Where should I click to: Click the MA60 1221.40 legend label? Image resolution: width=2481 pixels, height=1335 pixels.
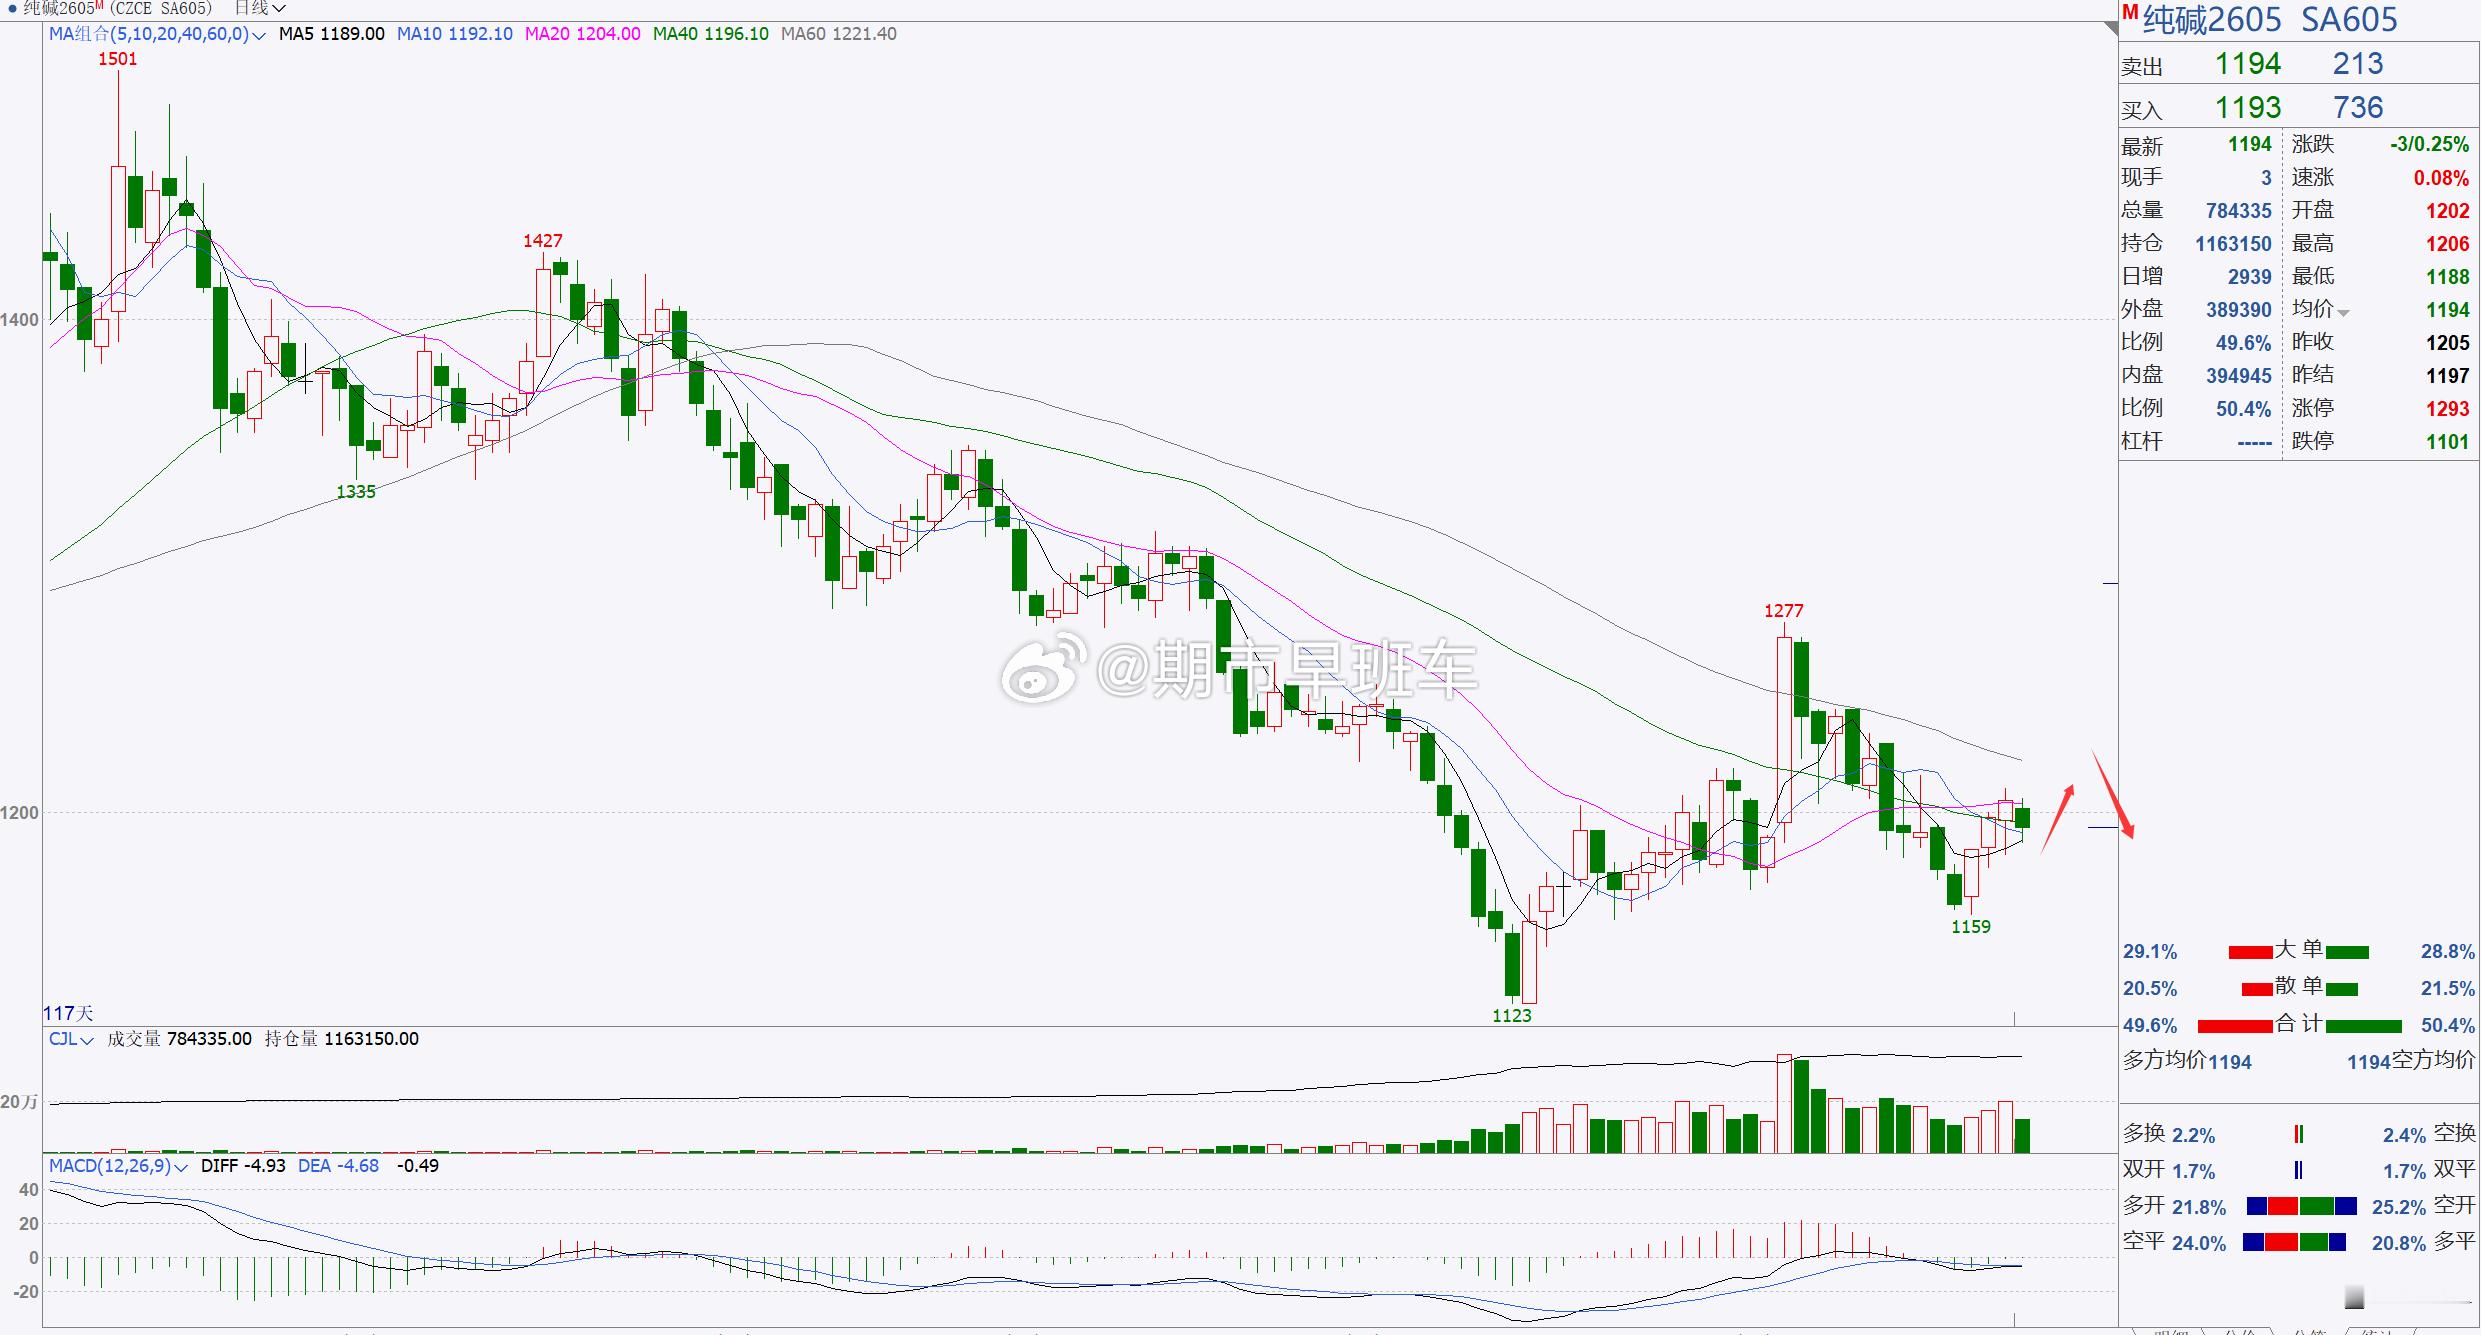pyautogui.click(x=838, y=34)
